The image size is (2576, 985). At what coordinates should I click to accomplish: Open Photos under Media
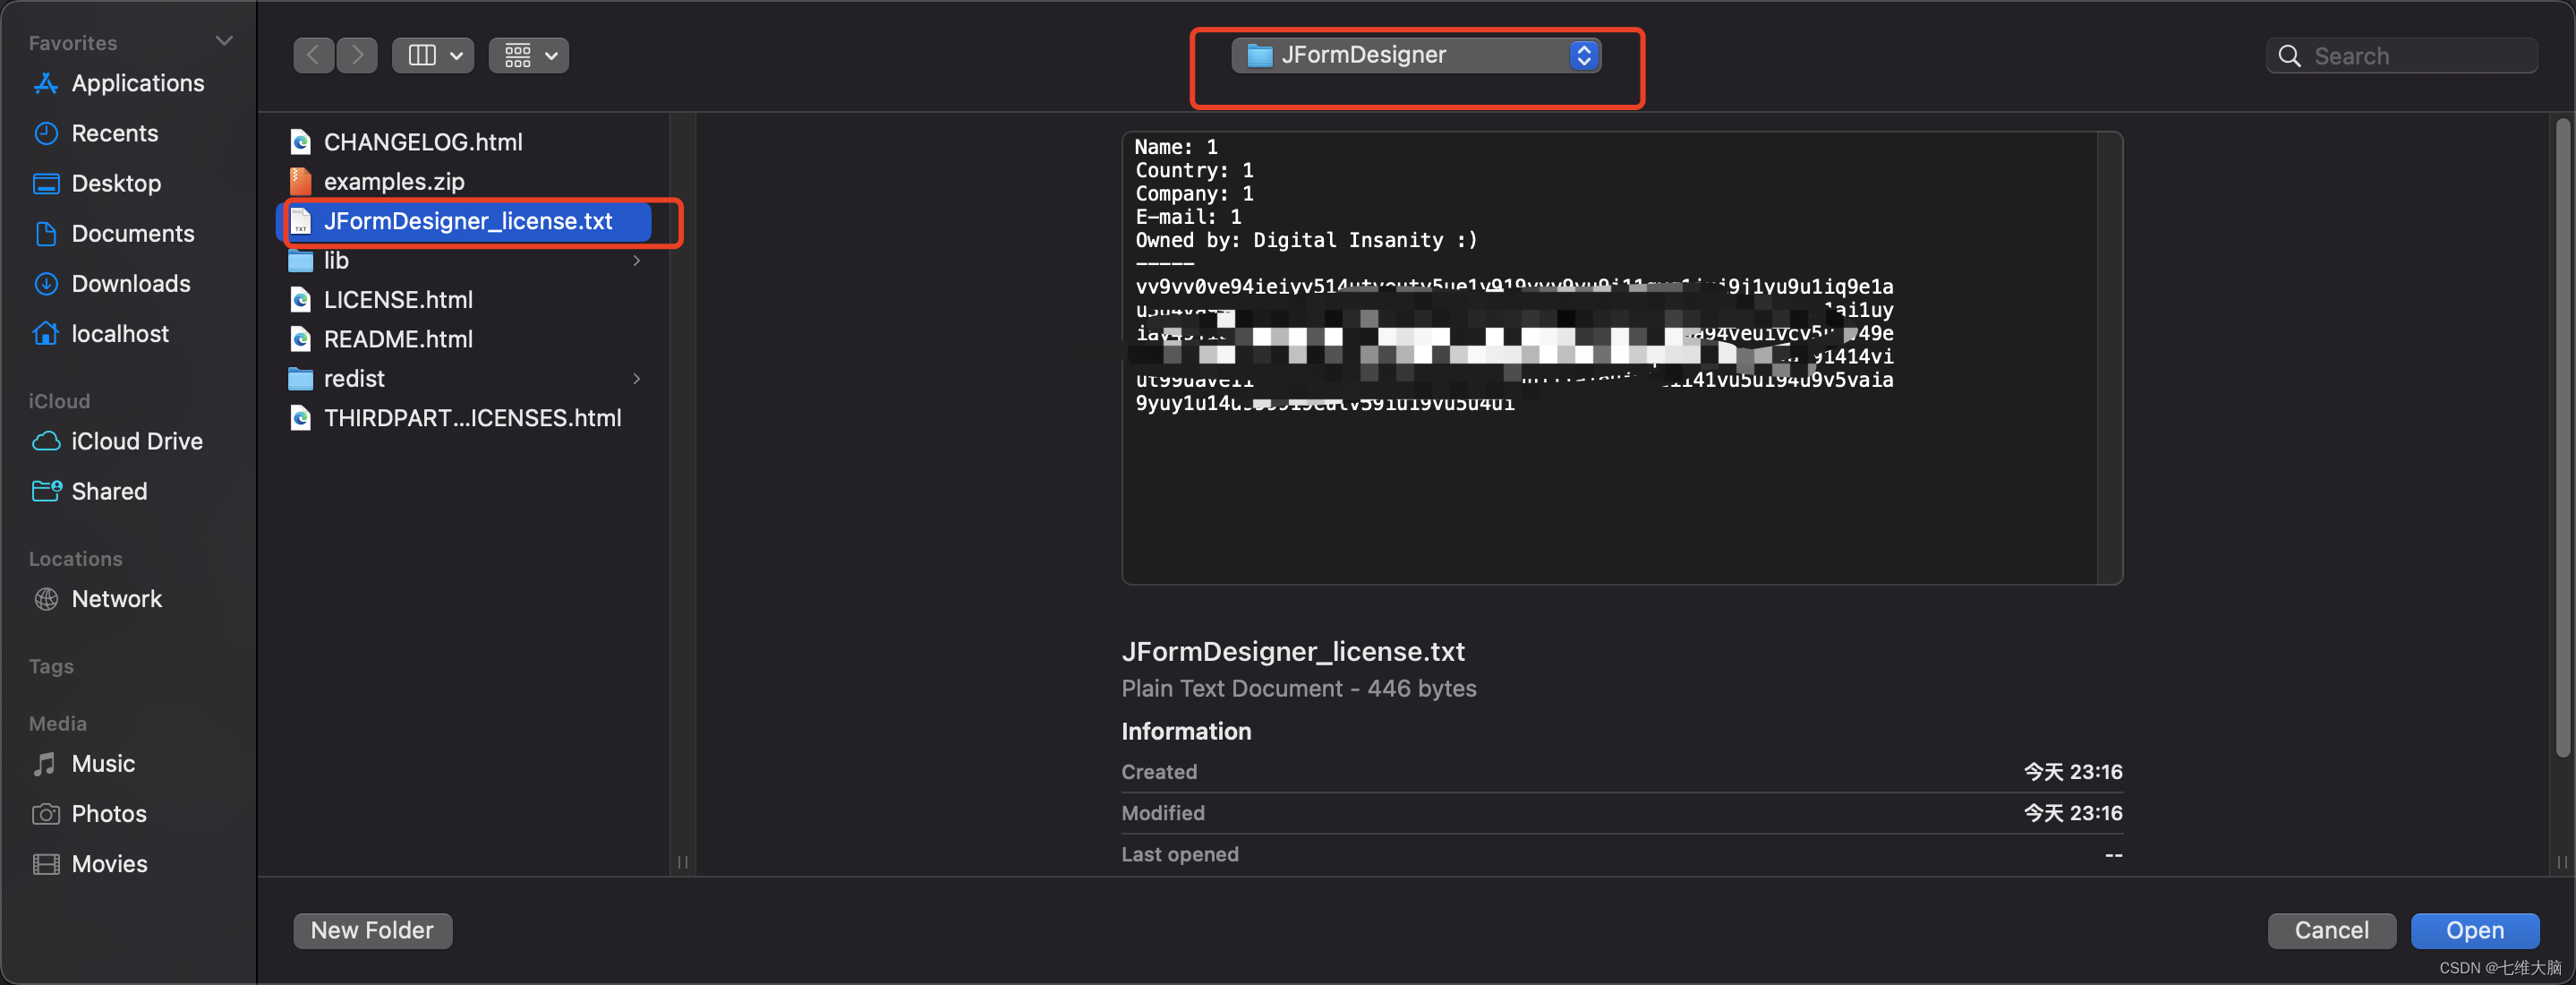click(89, 814)
